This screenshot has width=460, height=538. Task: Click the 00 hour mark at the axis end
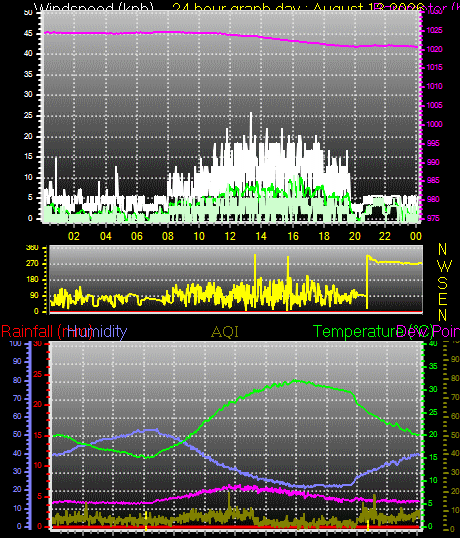(415, 236)
